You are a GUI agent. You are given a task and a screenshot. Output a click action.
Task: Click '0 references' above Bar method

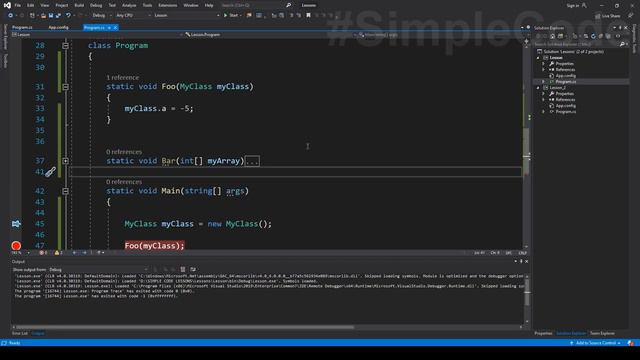124,152
